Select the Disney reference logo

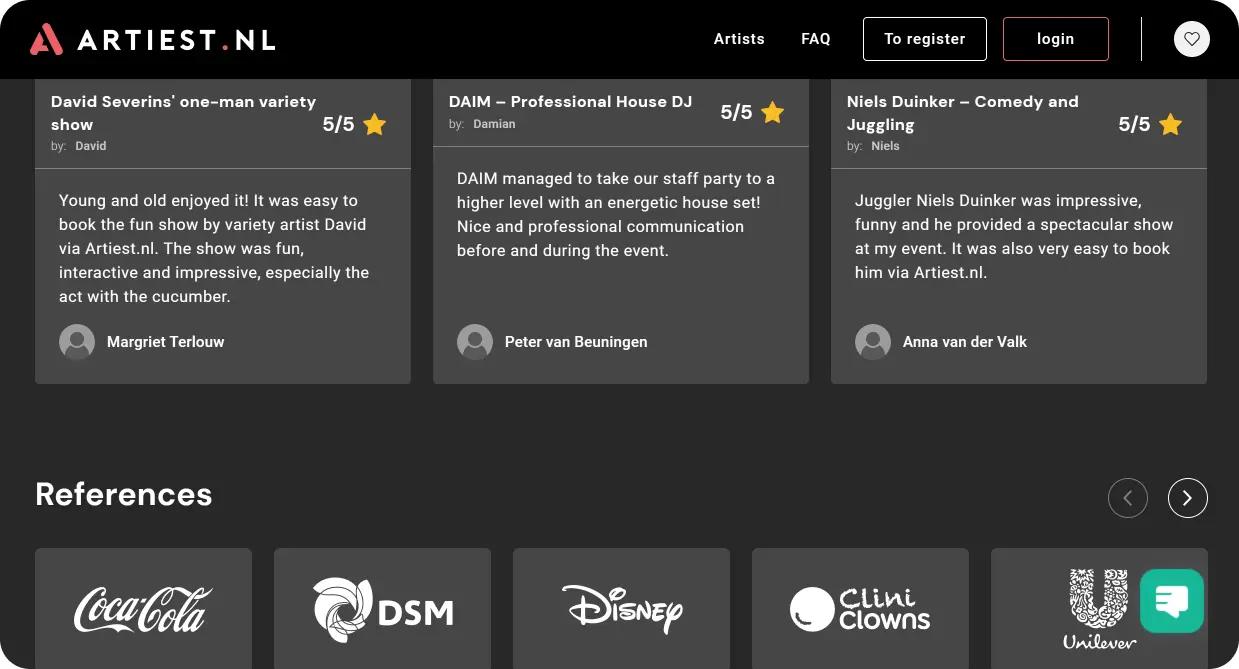coord(621,608)
